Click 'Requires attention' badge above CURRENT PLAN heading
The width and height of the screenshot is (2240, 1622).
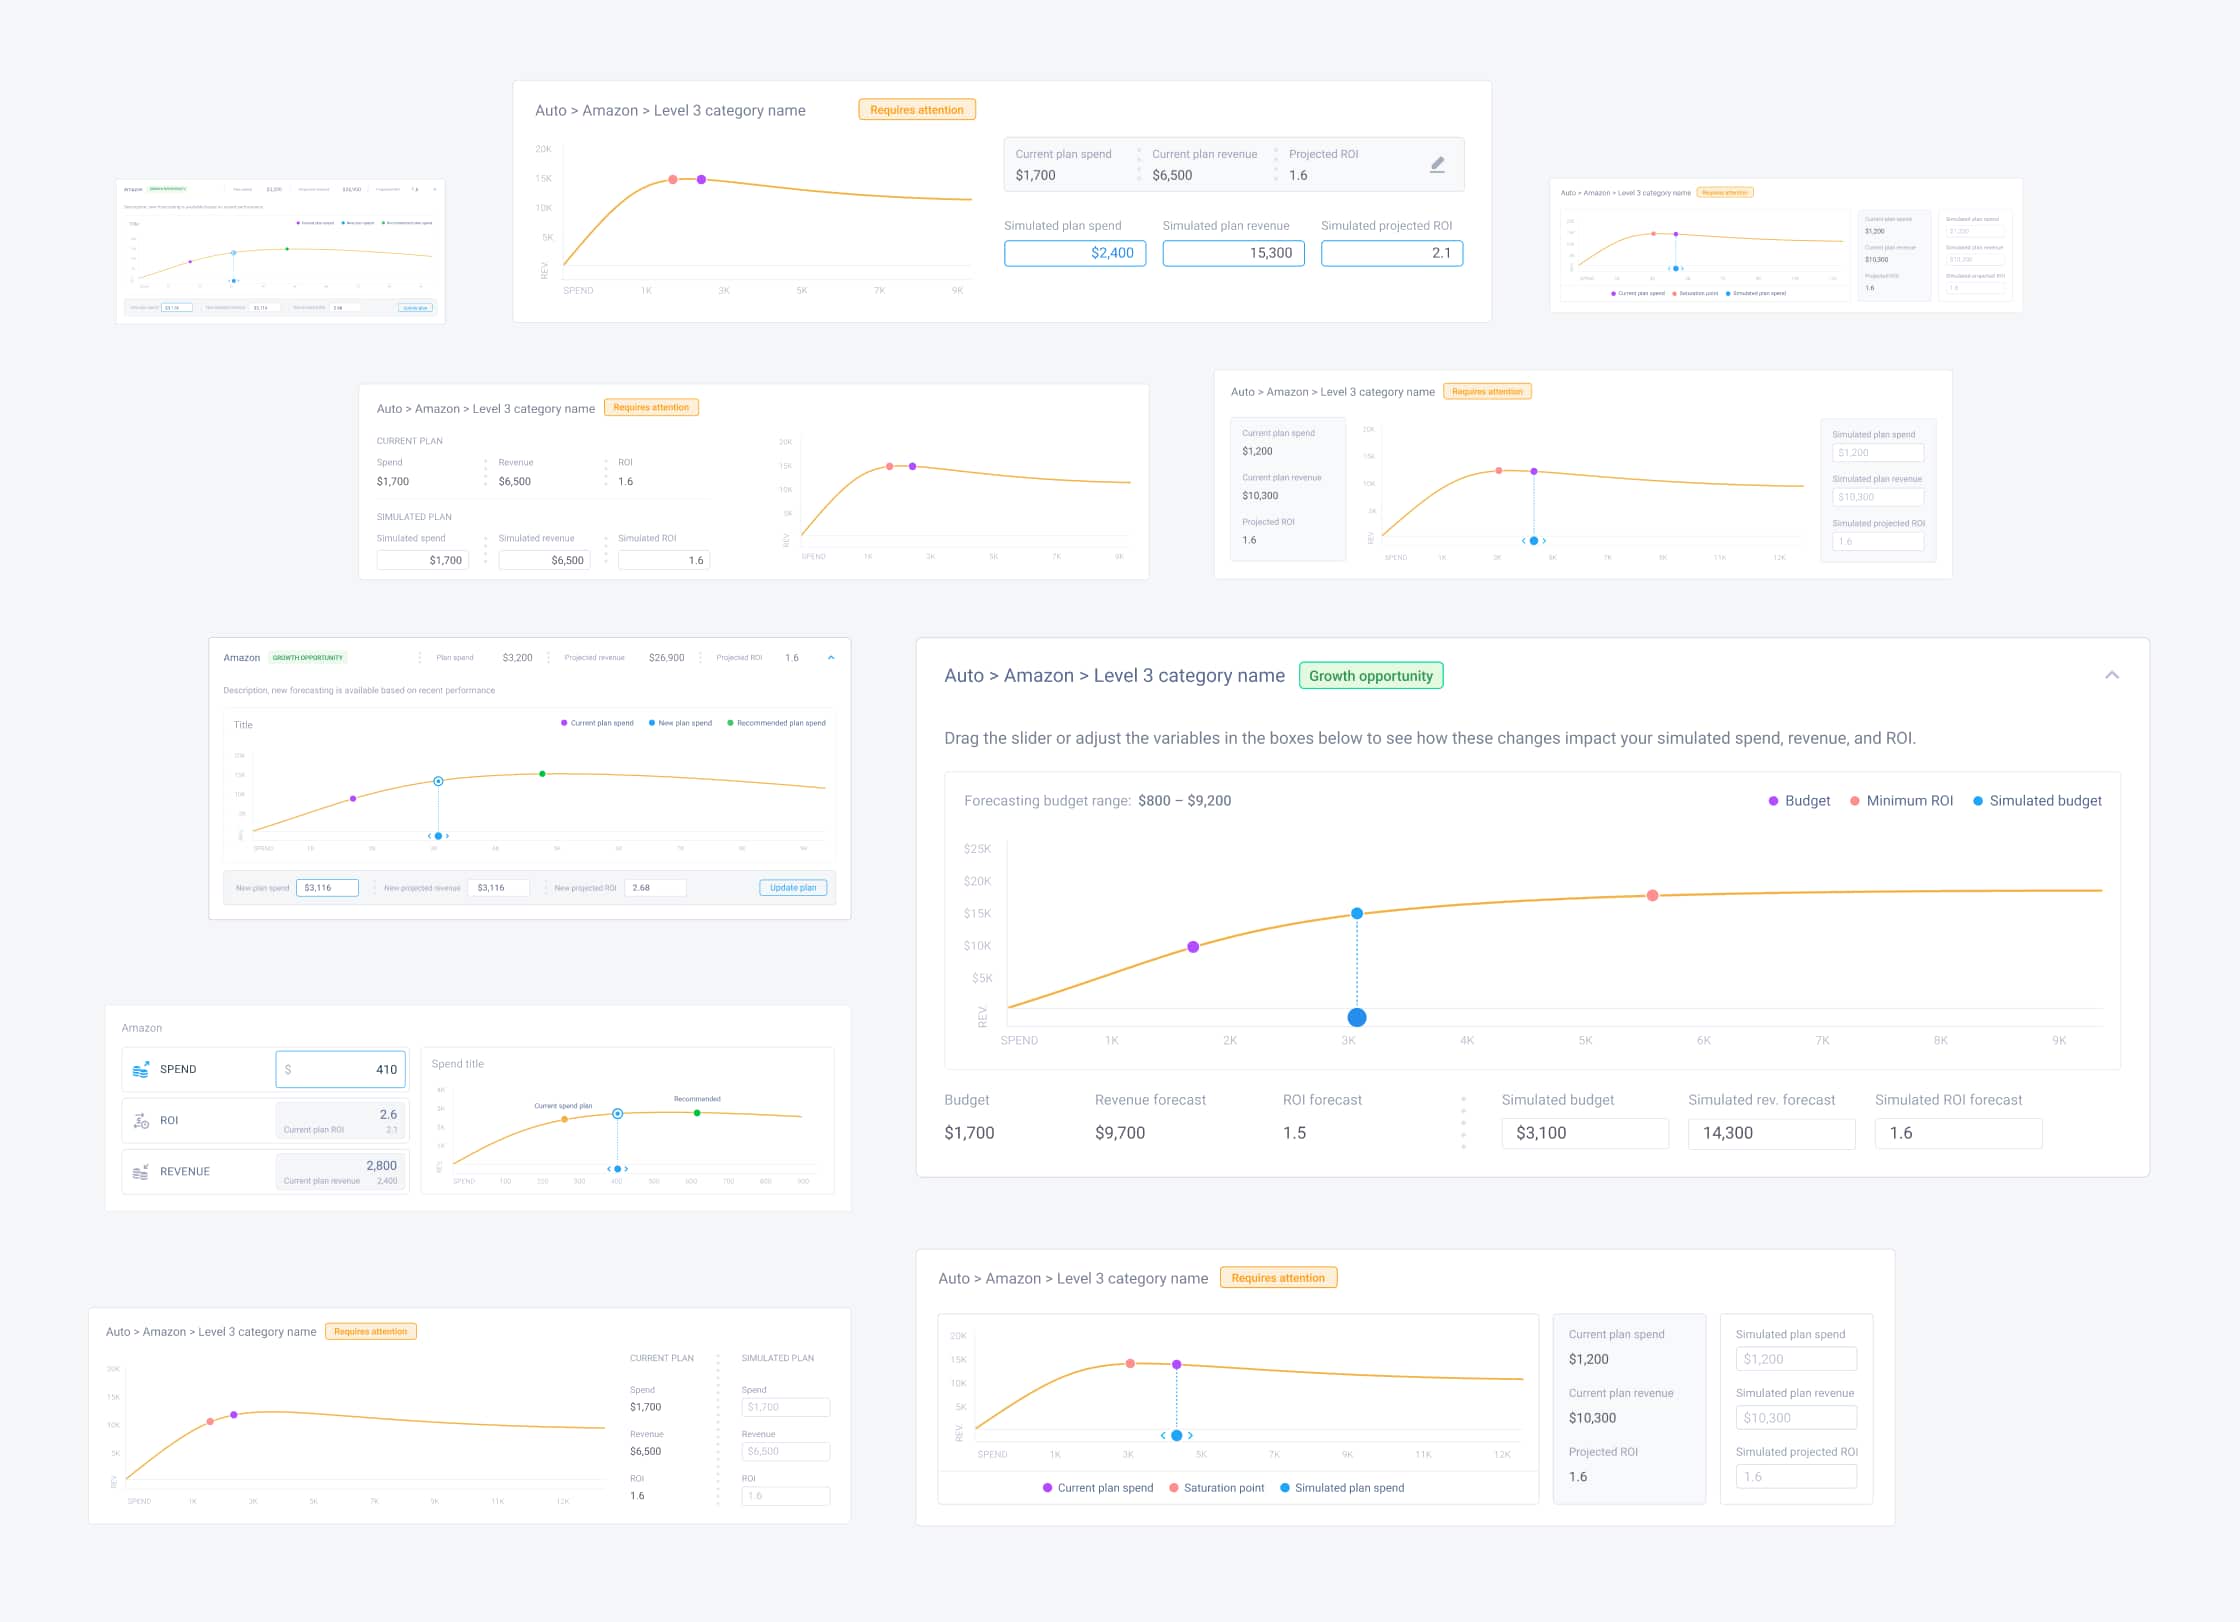pos(651,408)
